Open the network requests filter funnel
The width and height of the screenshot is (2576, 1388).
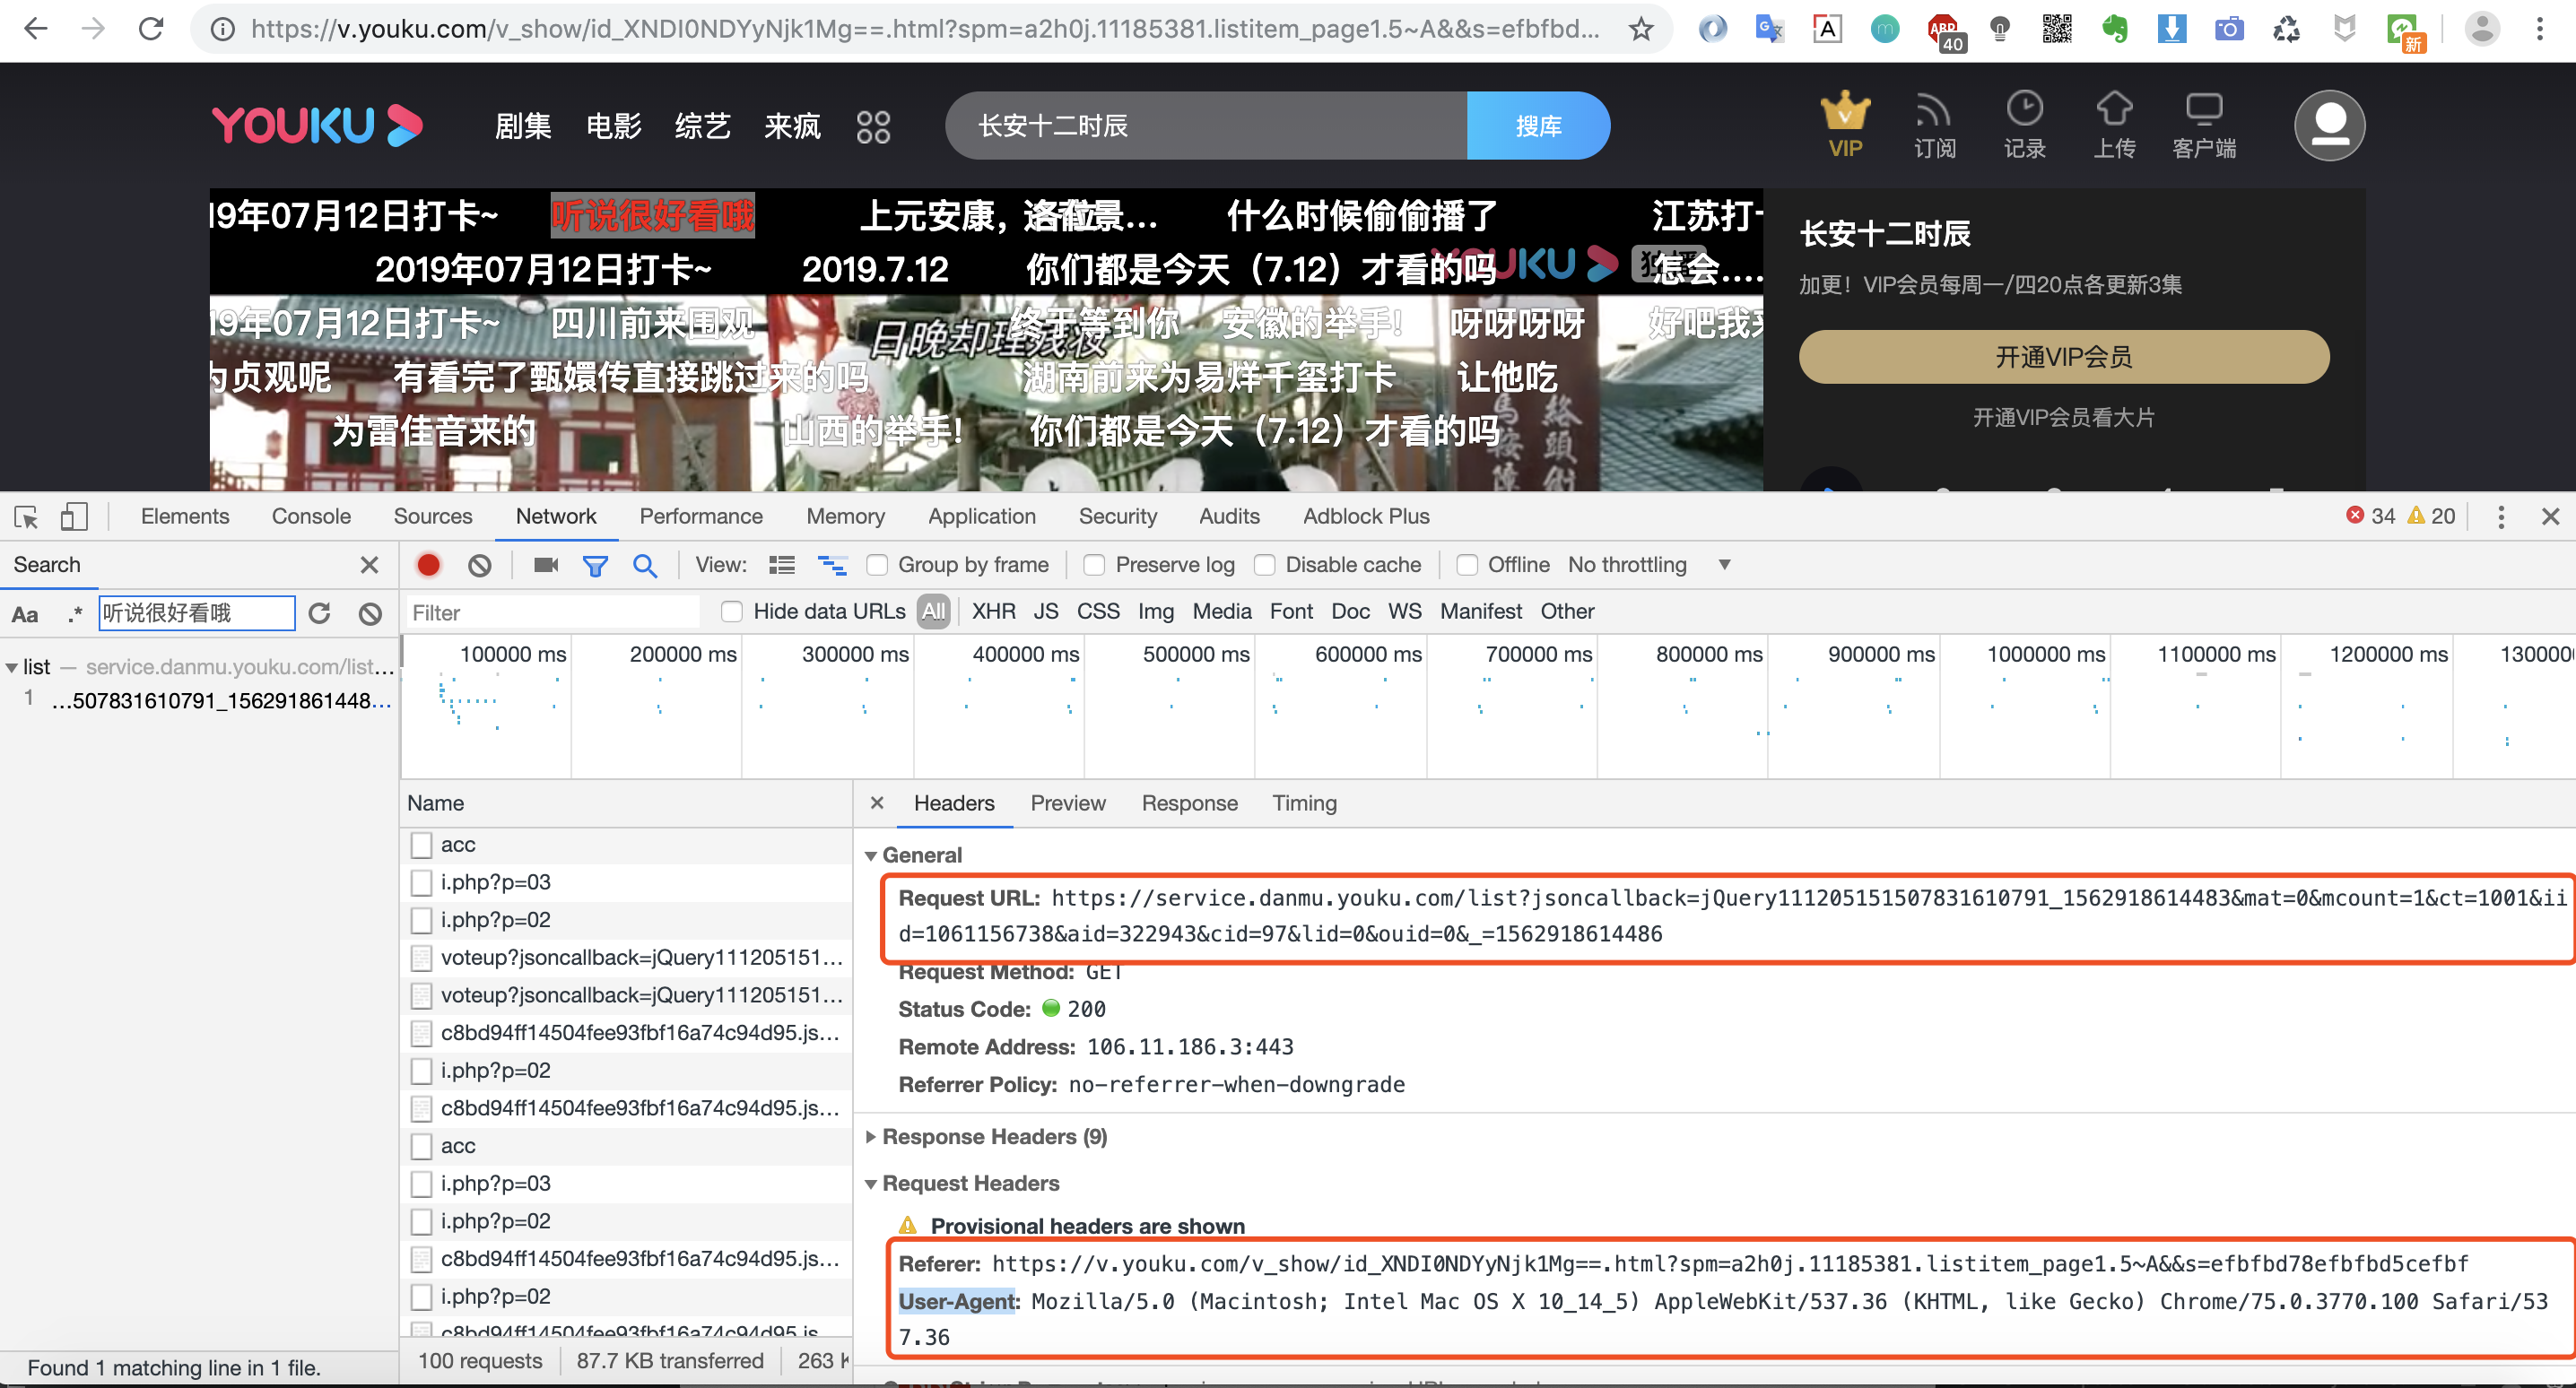pos(595,565)
